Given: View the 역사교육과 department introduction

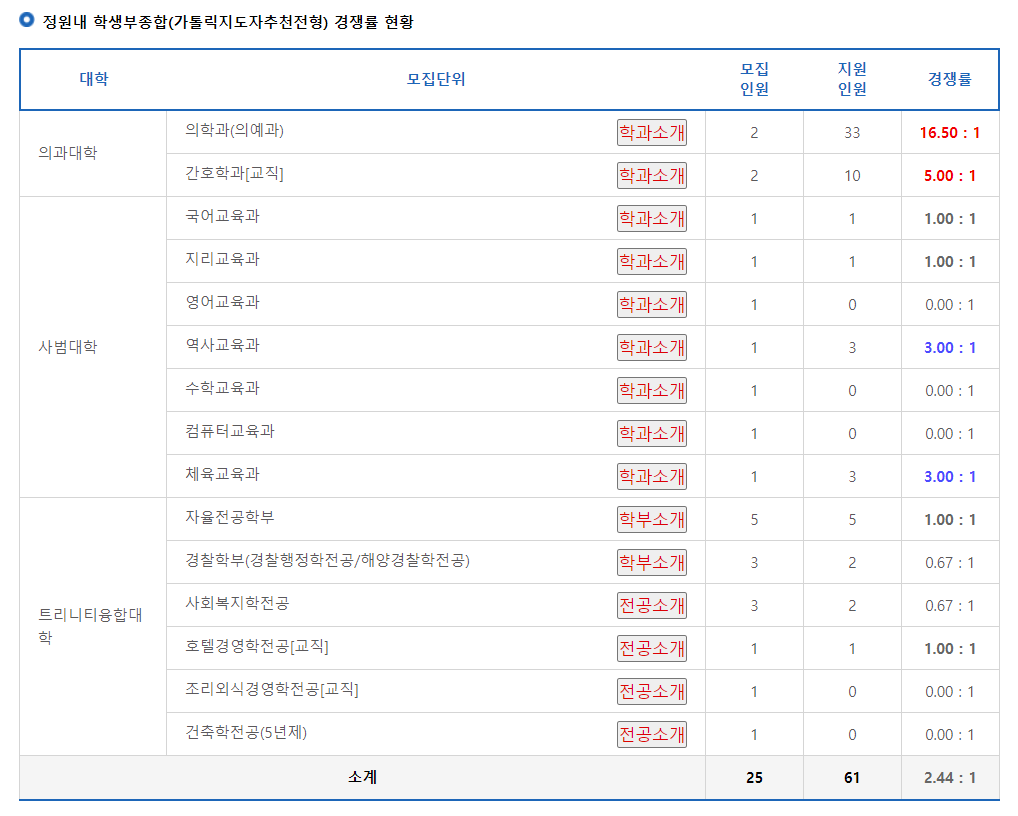Looking at the screenshot, I should 651,346.
